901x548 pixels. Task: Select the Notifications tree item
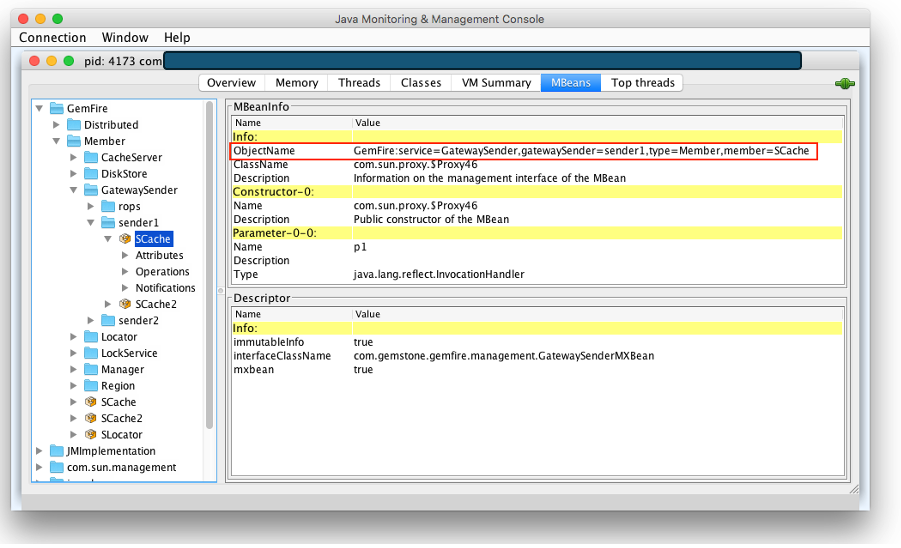(165, 288)
